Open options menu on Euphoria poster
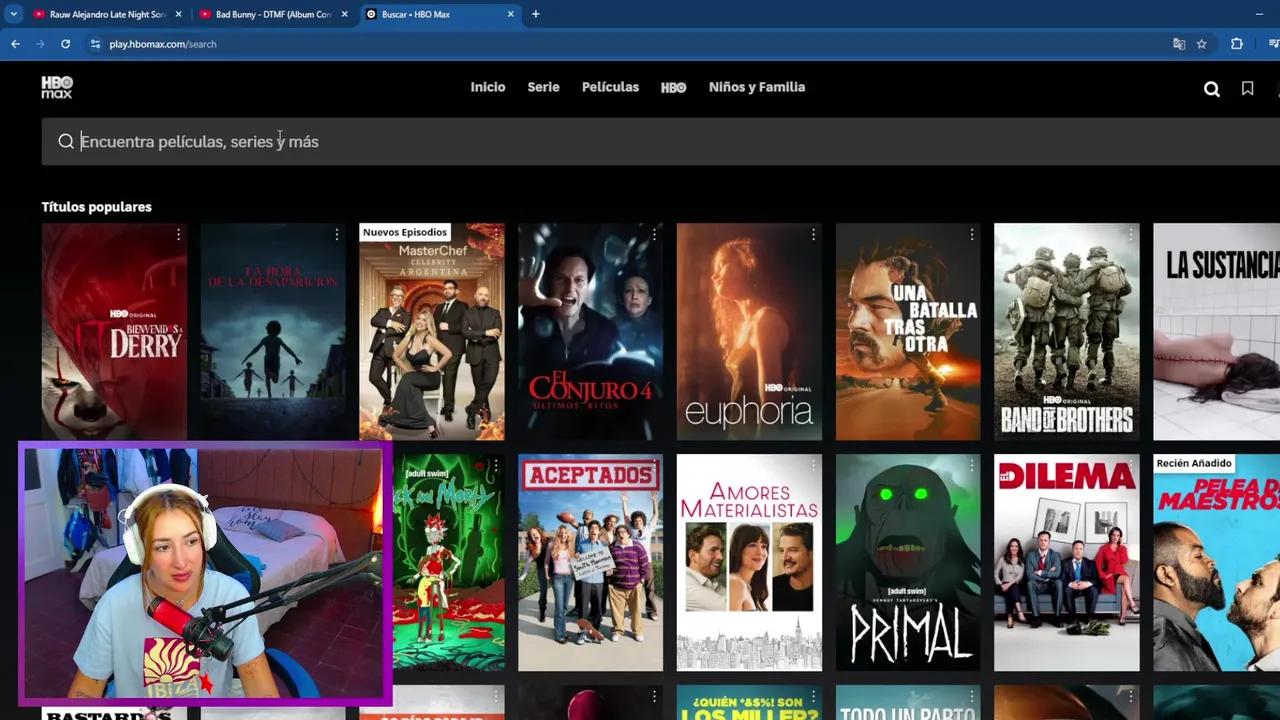 point(813,234)
